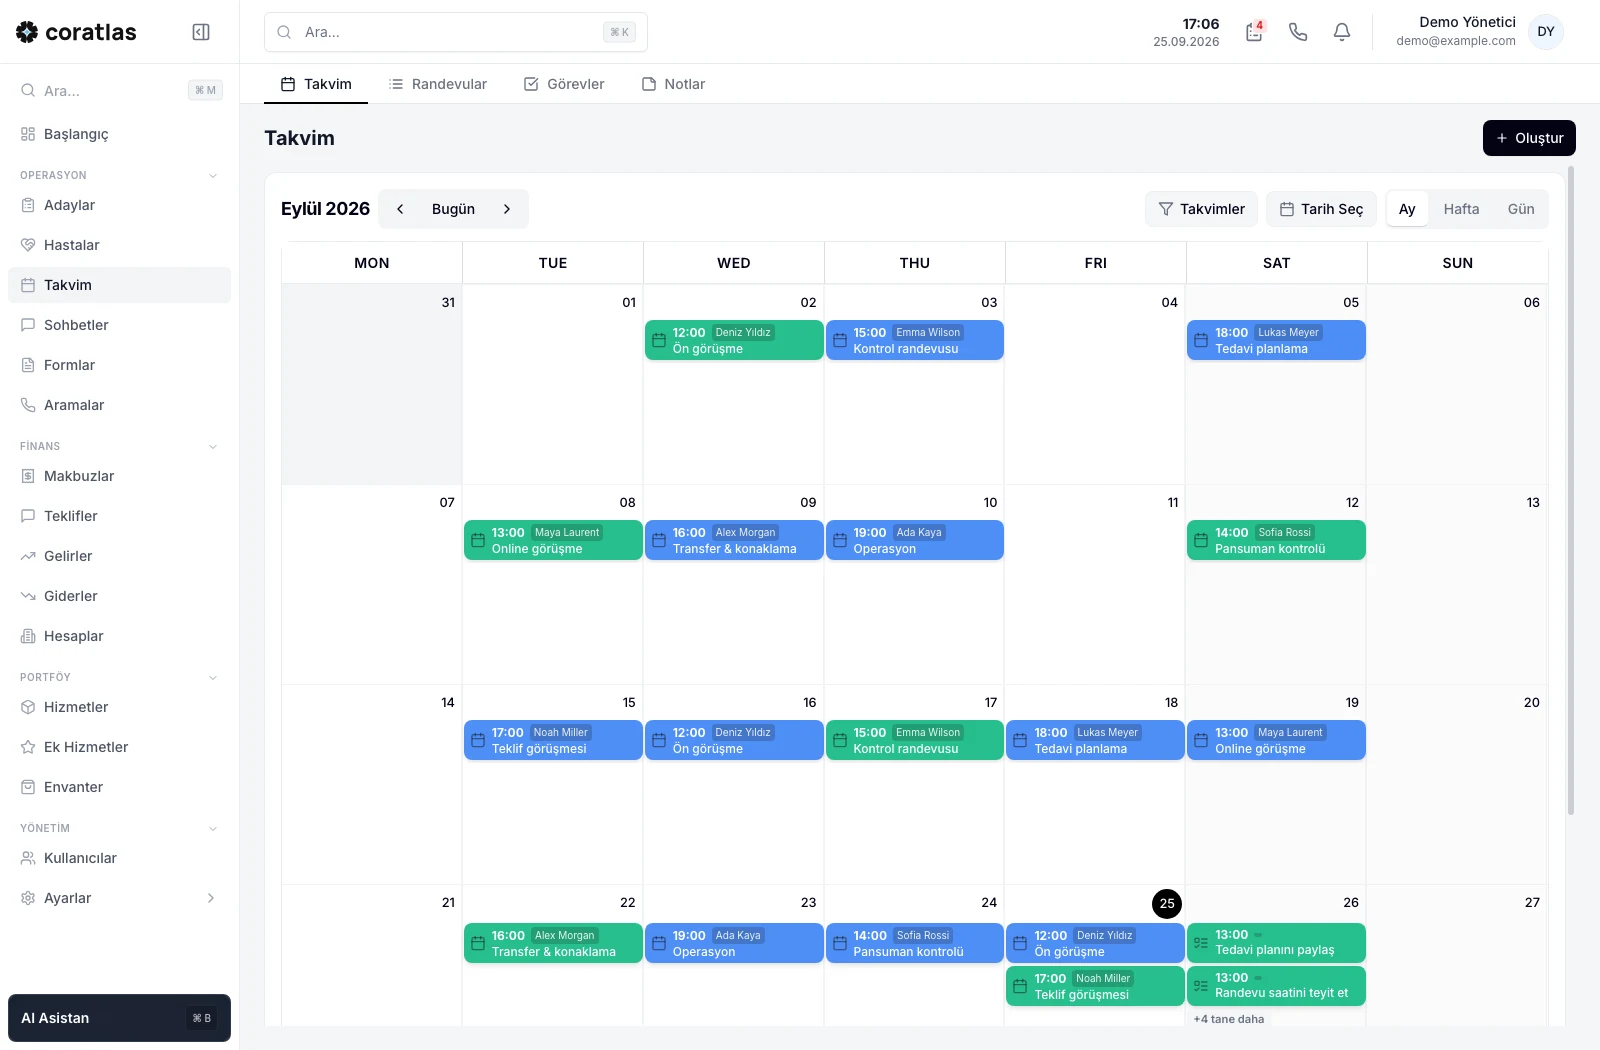1600x1050 pixels.
Task: Open the Takvimler filter dropdown
Action: 1201,209
